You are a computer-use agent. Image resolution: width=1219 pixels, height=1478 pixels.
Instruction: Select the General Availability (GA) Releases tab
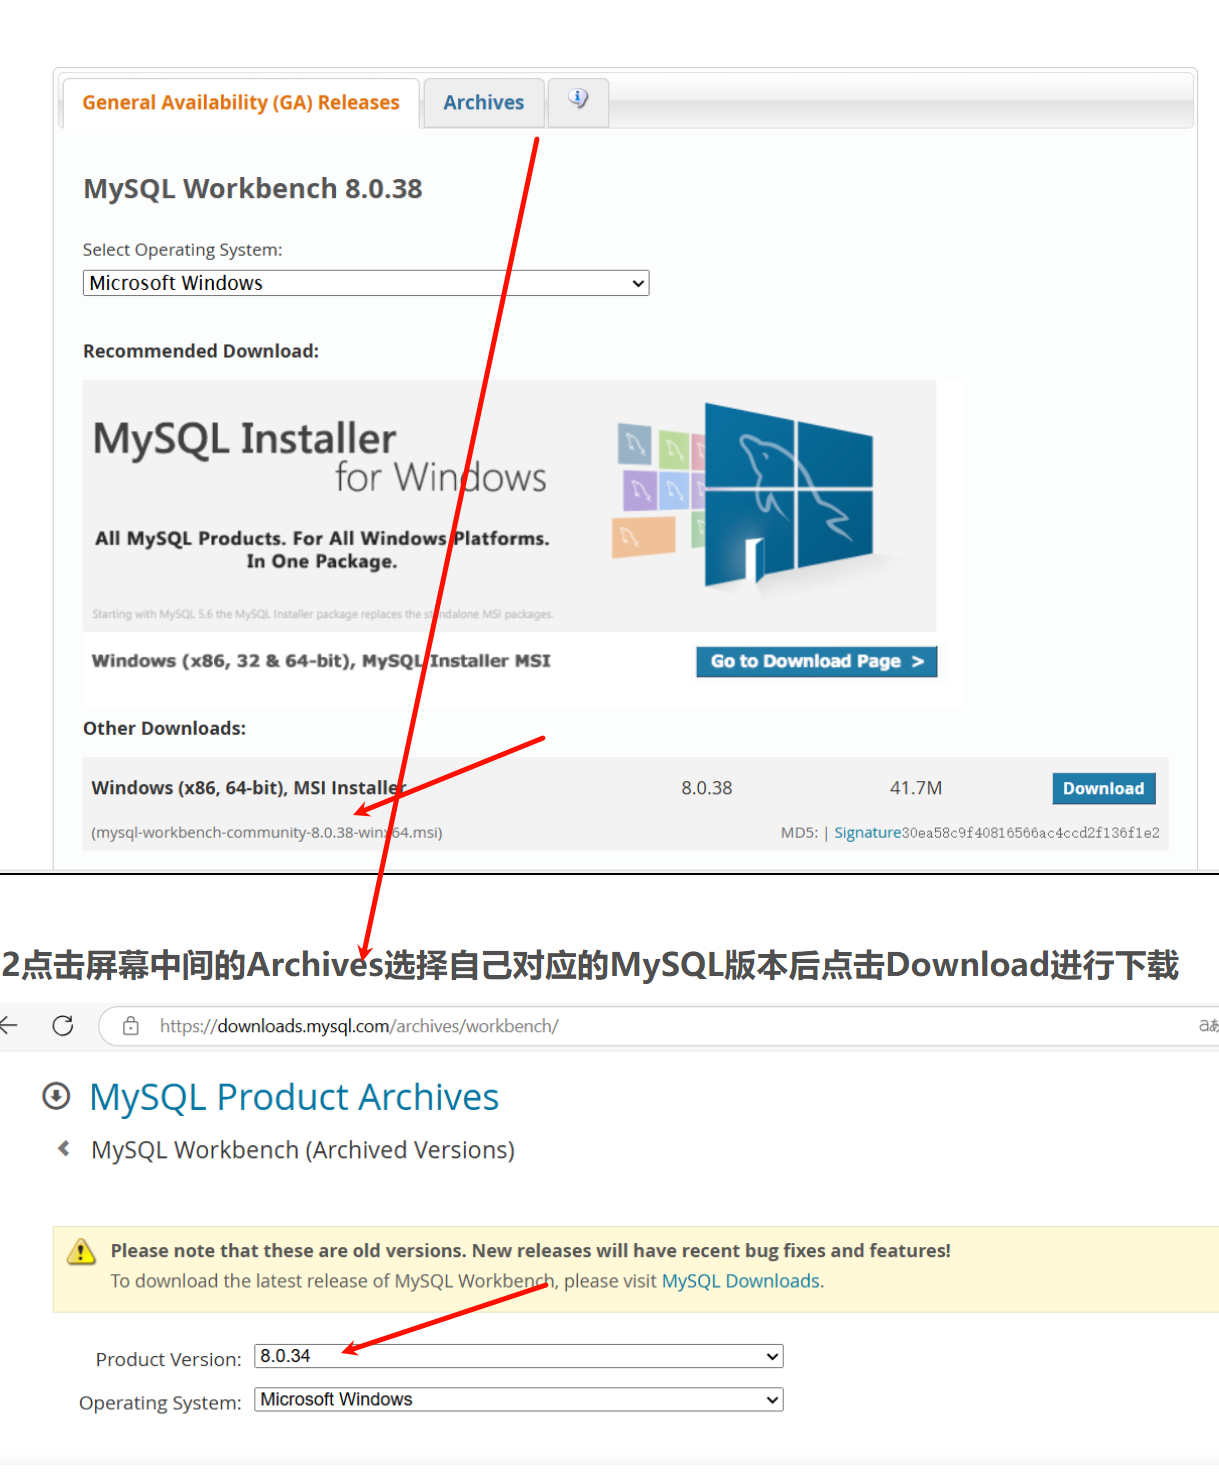pyautogui.click(x=241, y=103)
